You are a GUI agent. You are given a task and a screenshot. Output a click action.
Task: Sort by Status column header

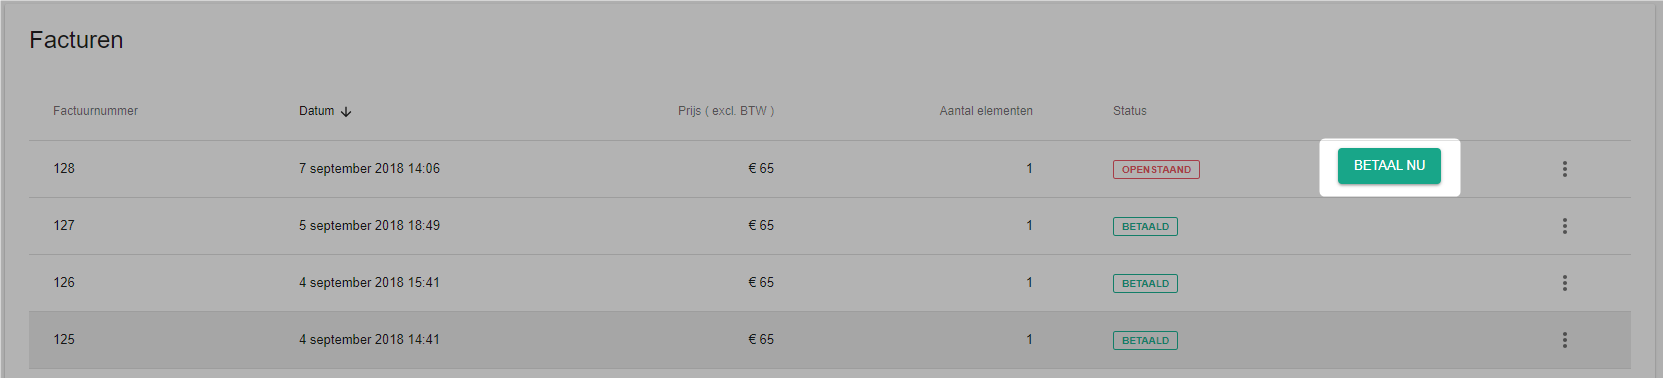1130,111
